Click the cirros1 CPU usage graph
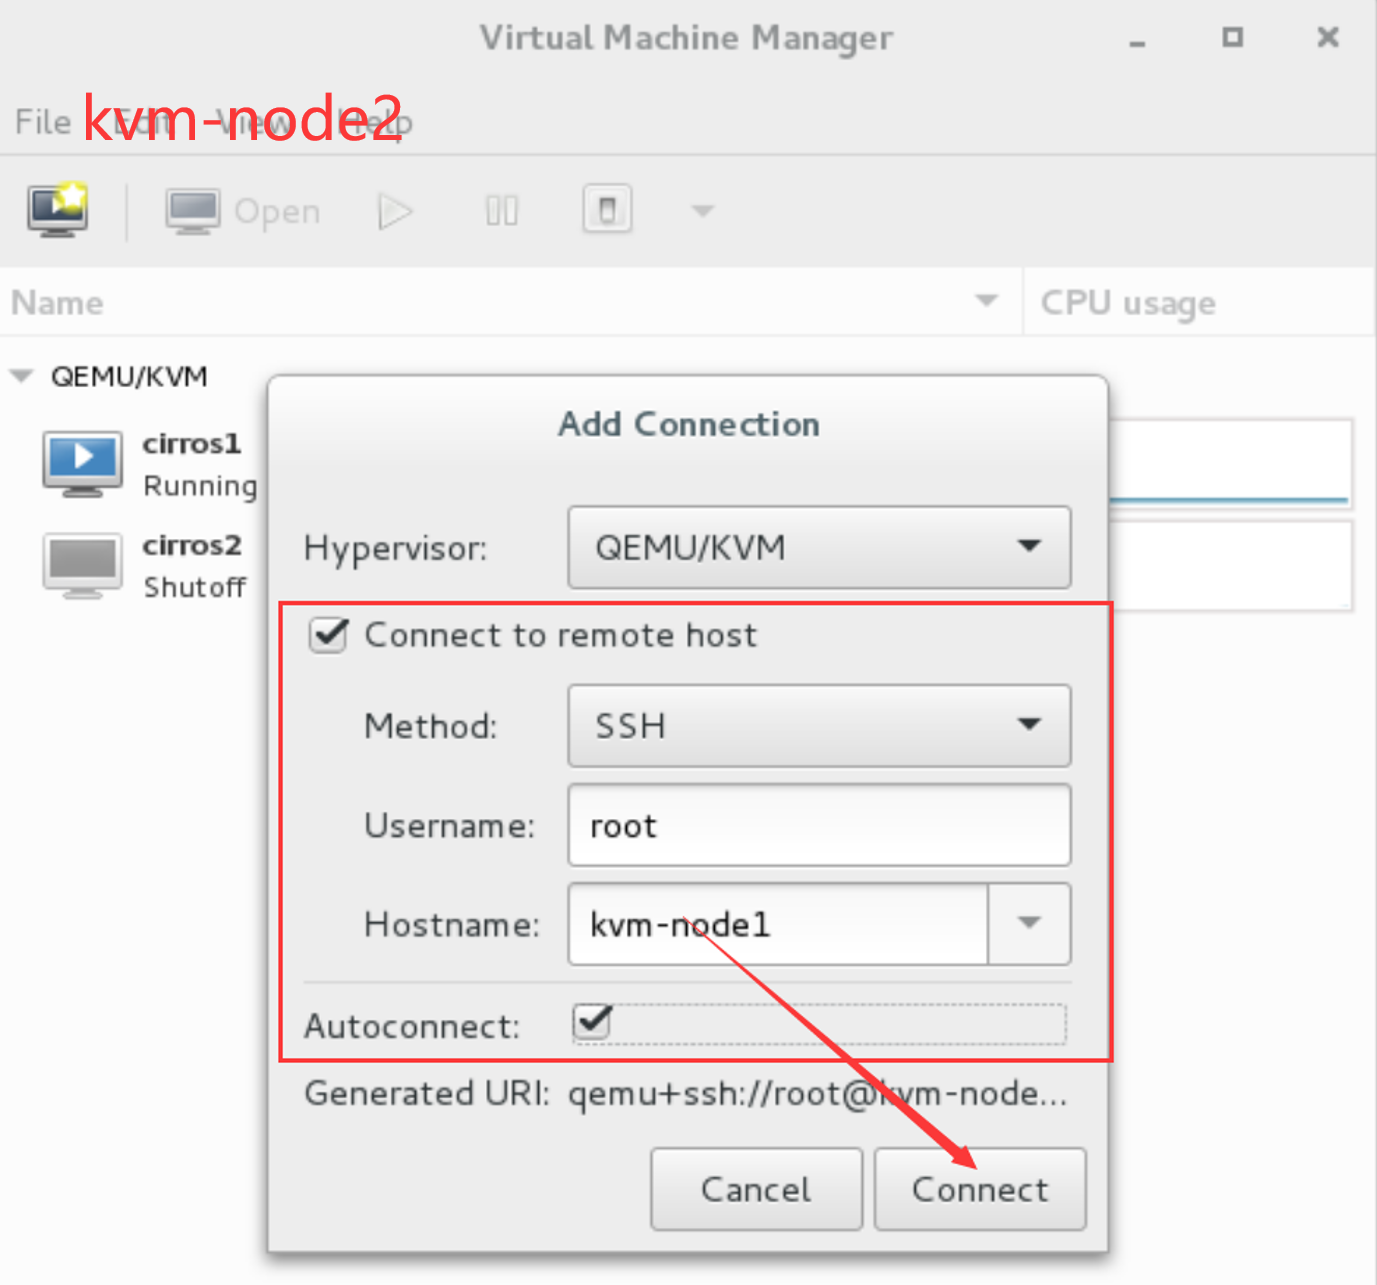 1230,464
